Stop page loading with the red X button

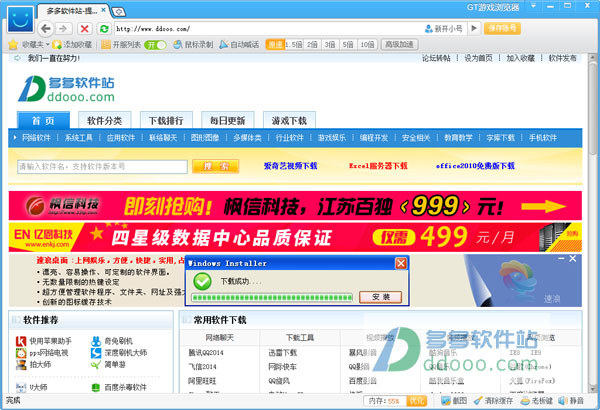[85, 29]
